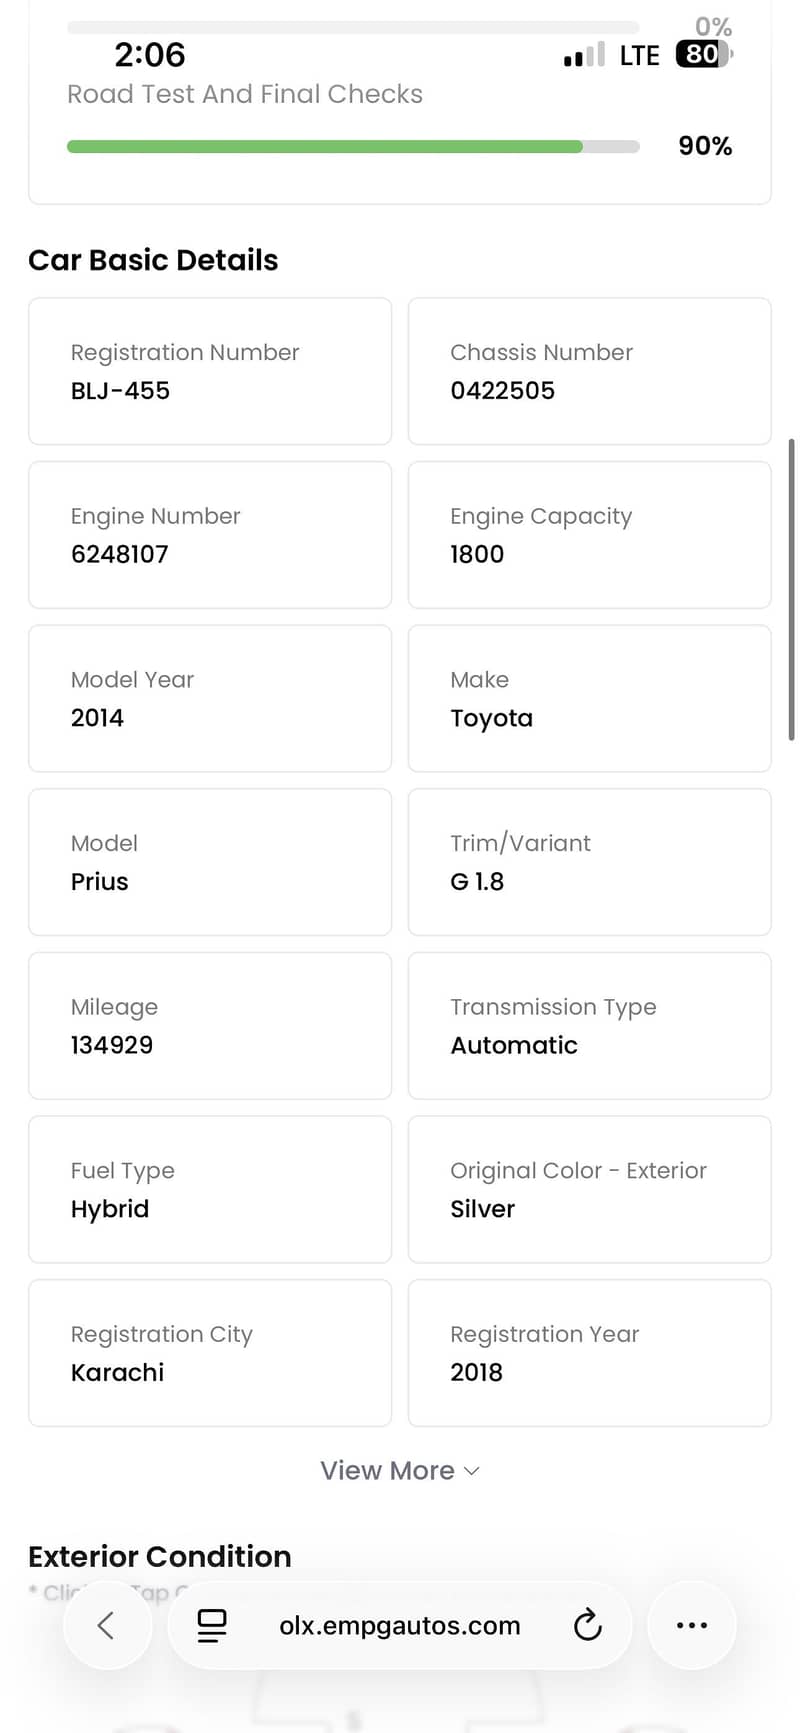Tap the Mileage 134929 card
The image size is (800, 1733).
point(210,1026)
